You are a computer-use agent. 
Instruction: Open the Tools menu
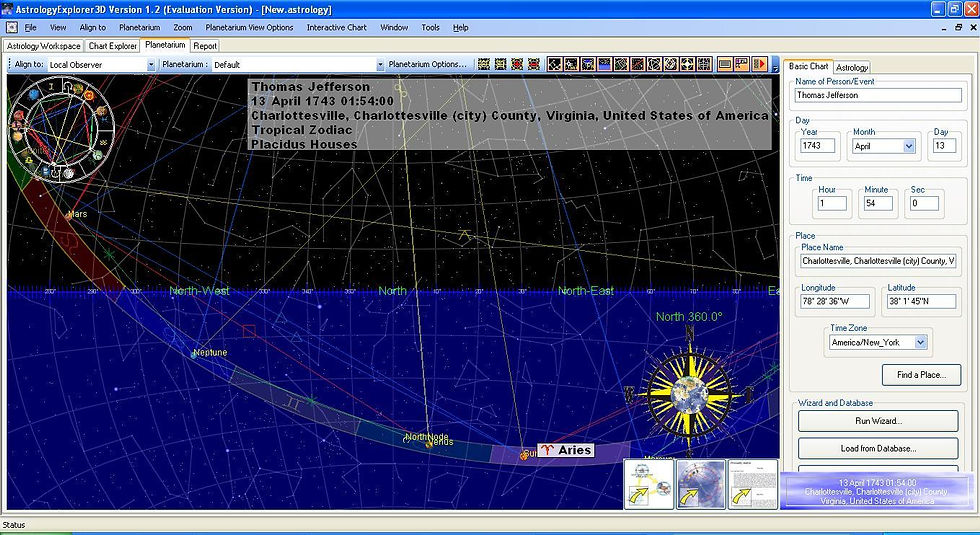pos(430,28)
